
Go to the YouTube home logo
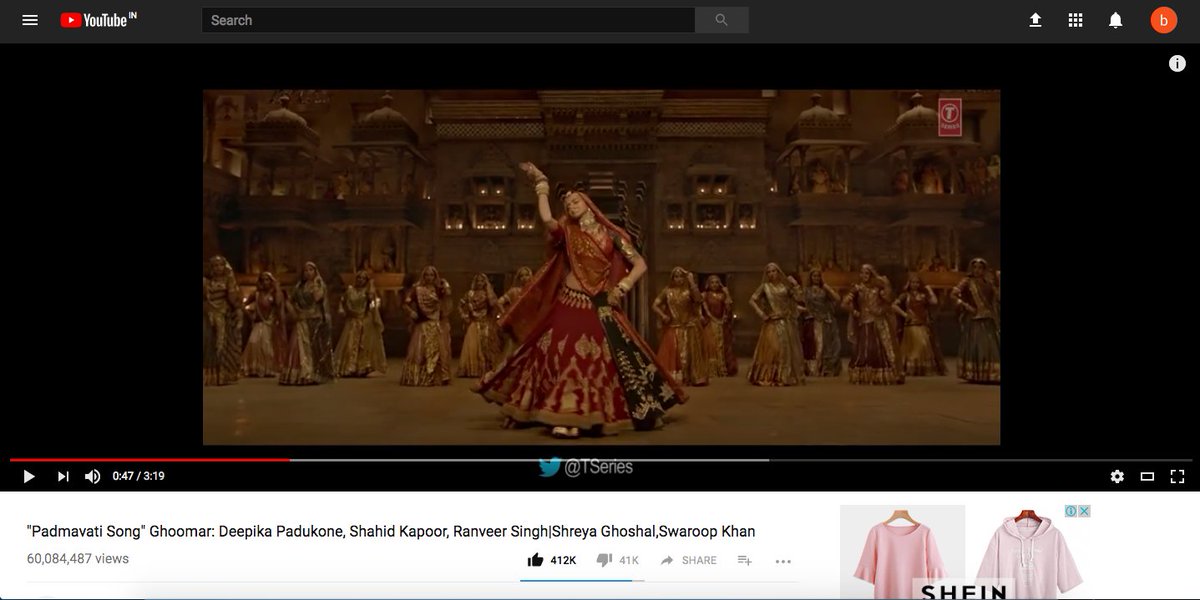(x=98, y=20)
